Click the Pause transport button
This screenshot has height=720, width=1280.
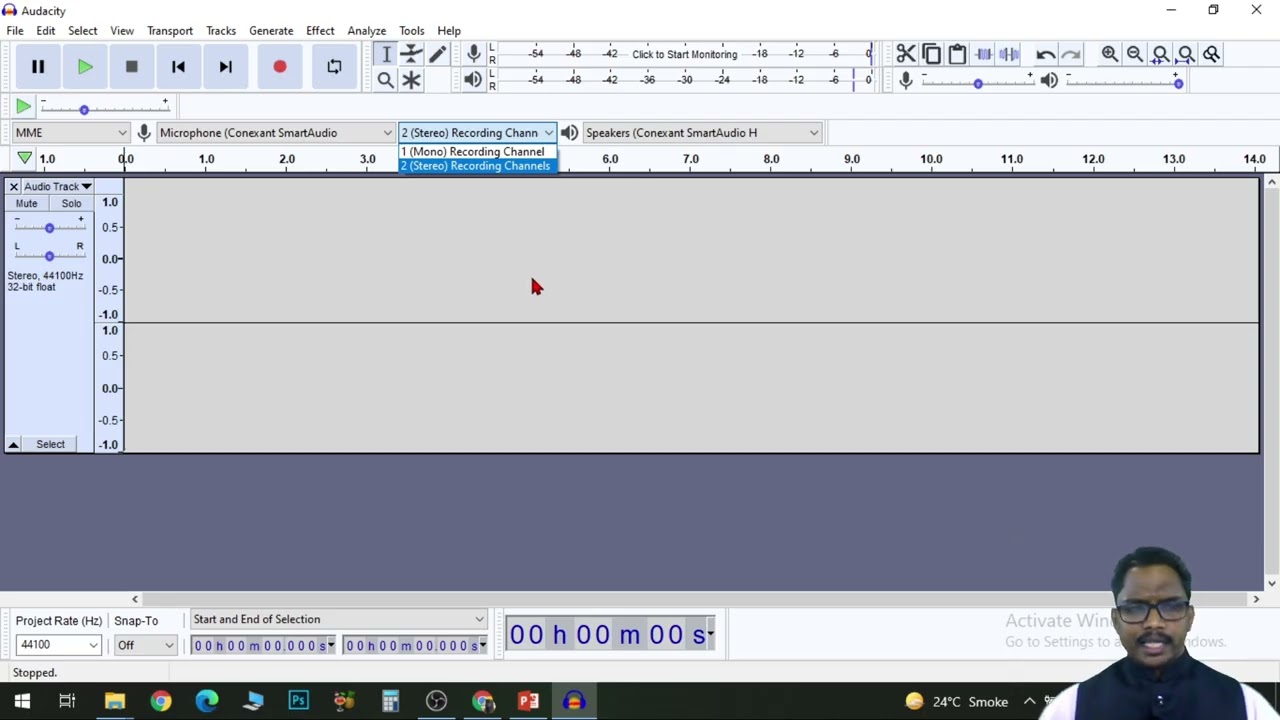click(38, 67)
